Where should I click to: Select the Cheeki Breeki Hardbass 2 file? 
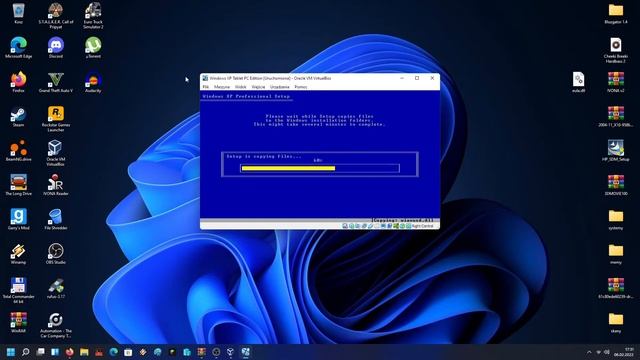pos(616,50)
